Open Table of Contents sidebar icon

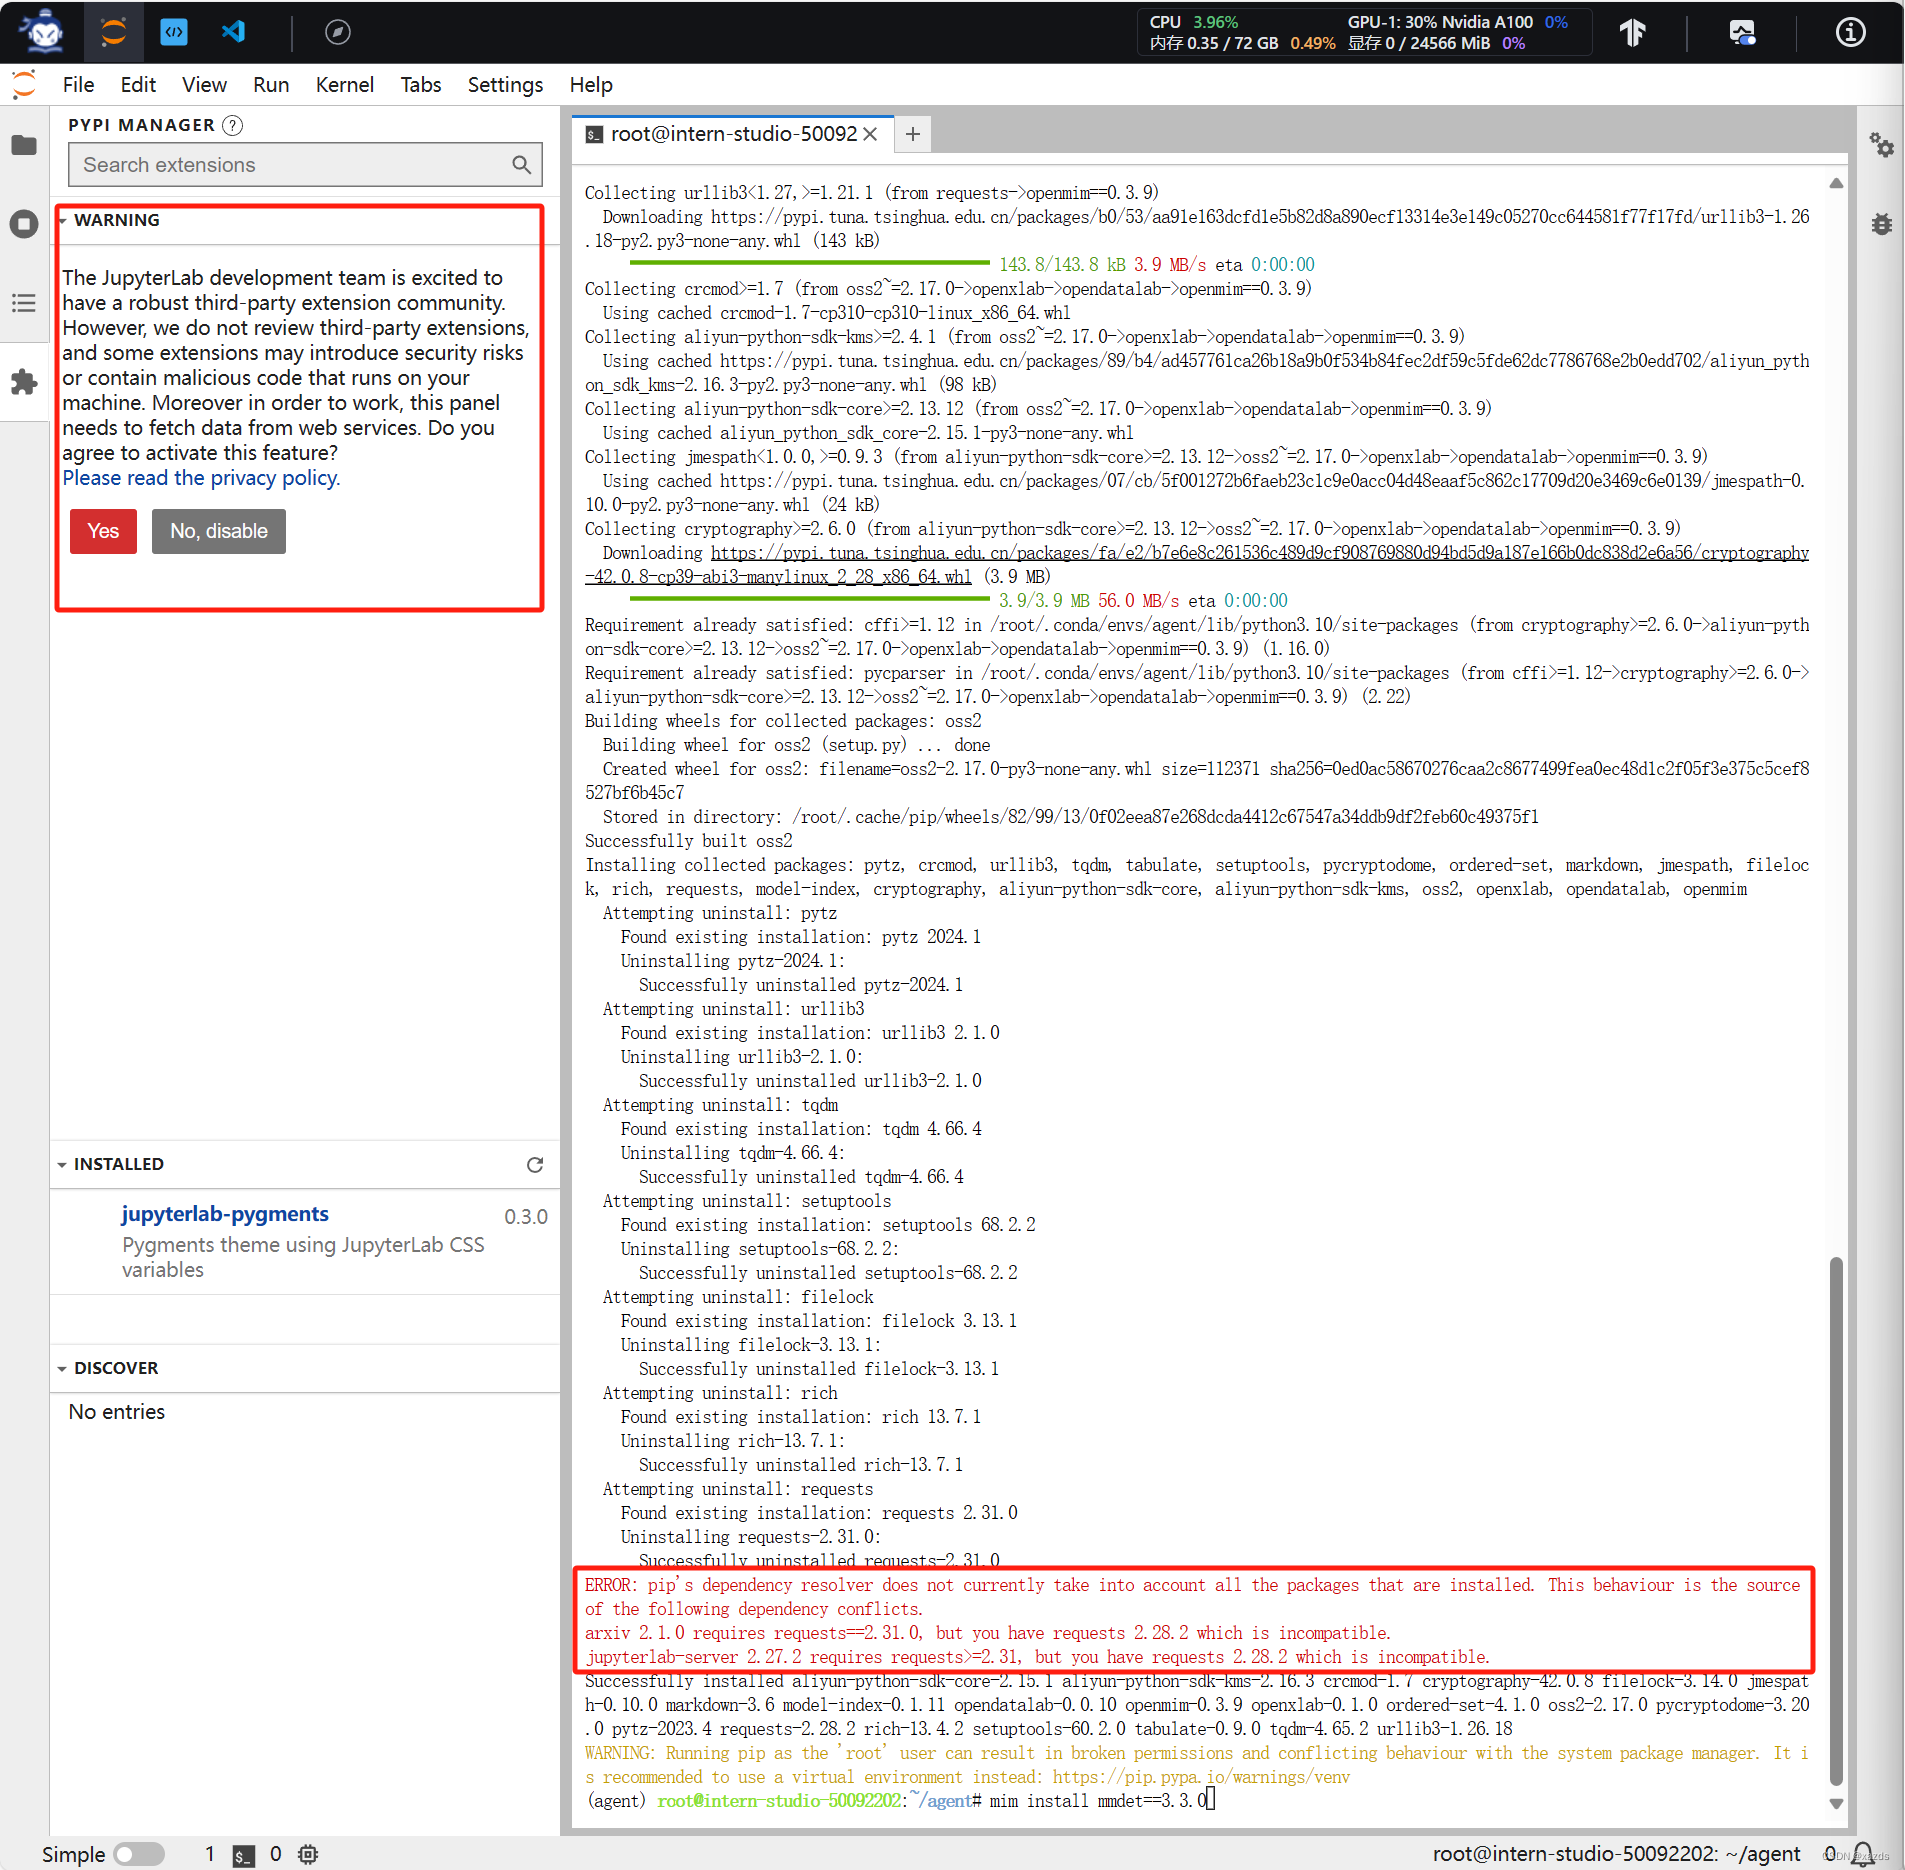(24, 303)
